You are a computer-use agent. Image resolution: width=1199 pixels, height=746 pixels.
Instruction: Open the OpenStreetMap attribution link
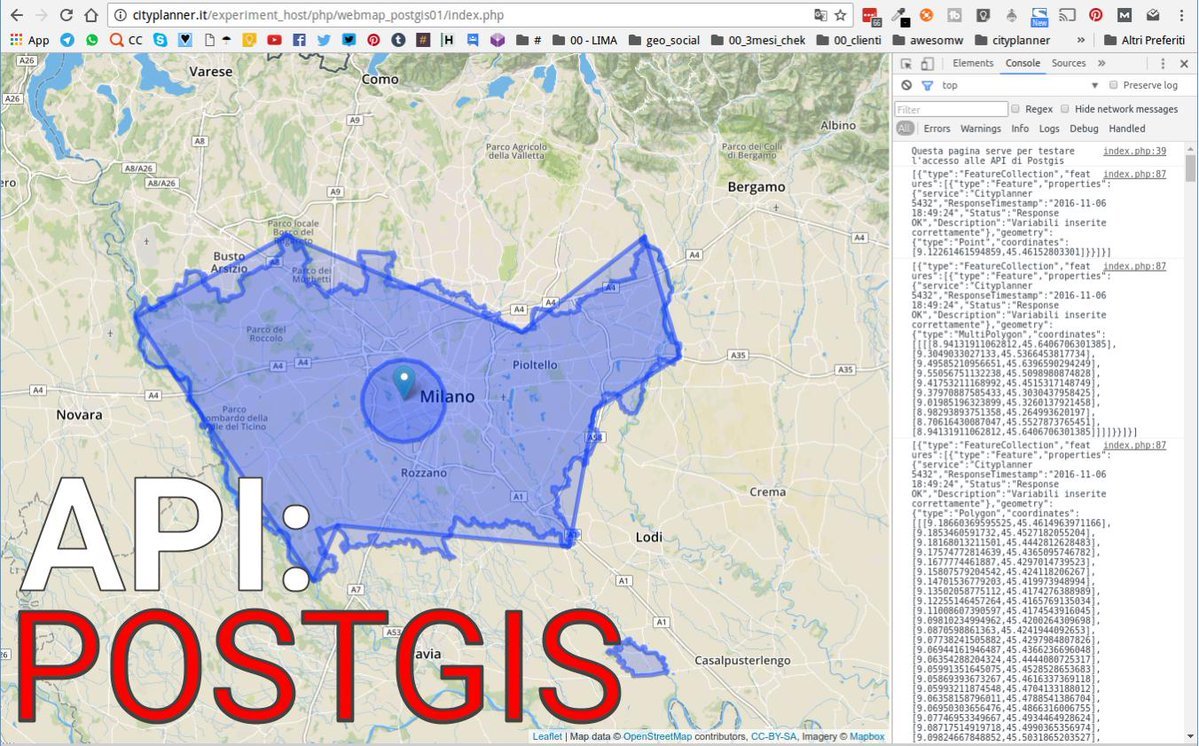pos(658,737)
